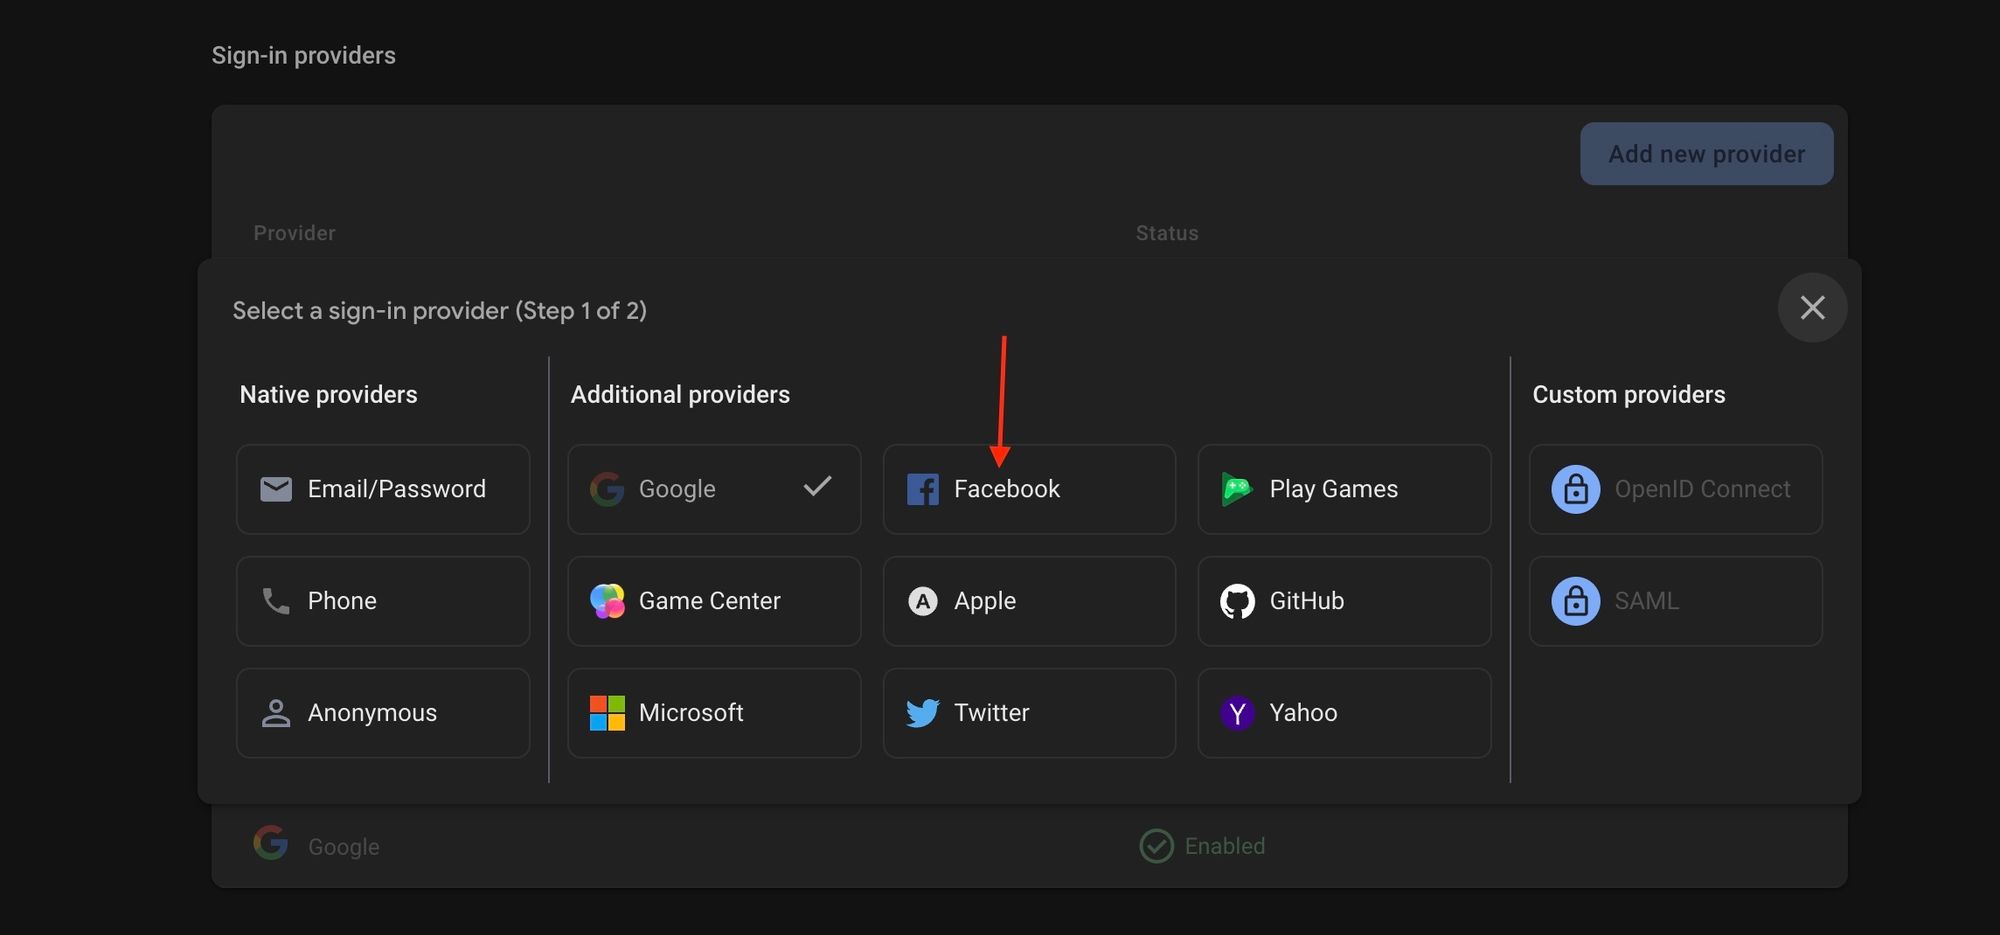Click the Custom providers heading
The width and height of the screenshot is (2000, 935).
(1628, 395)
